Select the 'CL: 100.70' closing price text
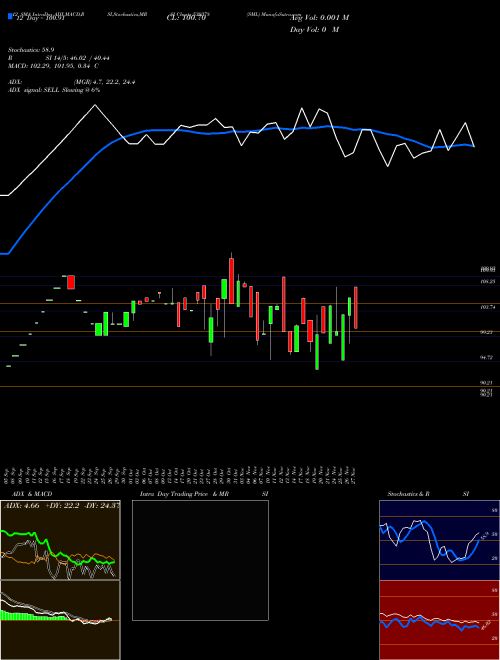The height and width of the screenshot is (660, 500). pos(187,18)
